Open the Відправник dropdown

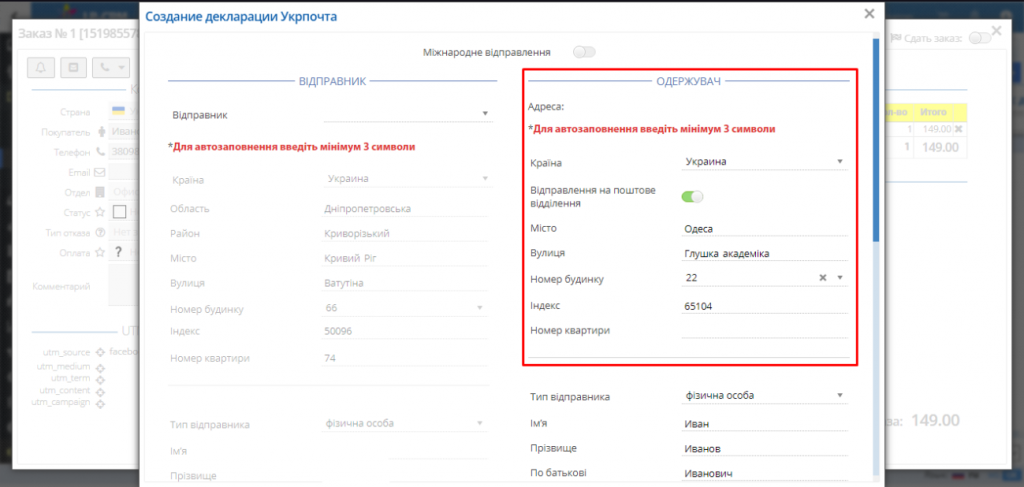408,114
